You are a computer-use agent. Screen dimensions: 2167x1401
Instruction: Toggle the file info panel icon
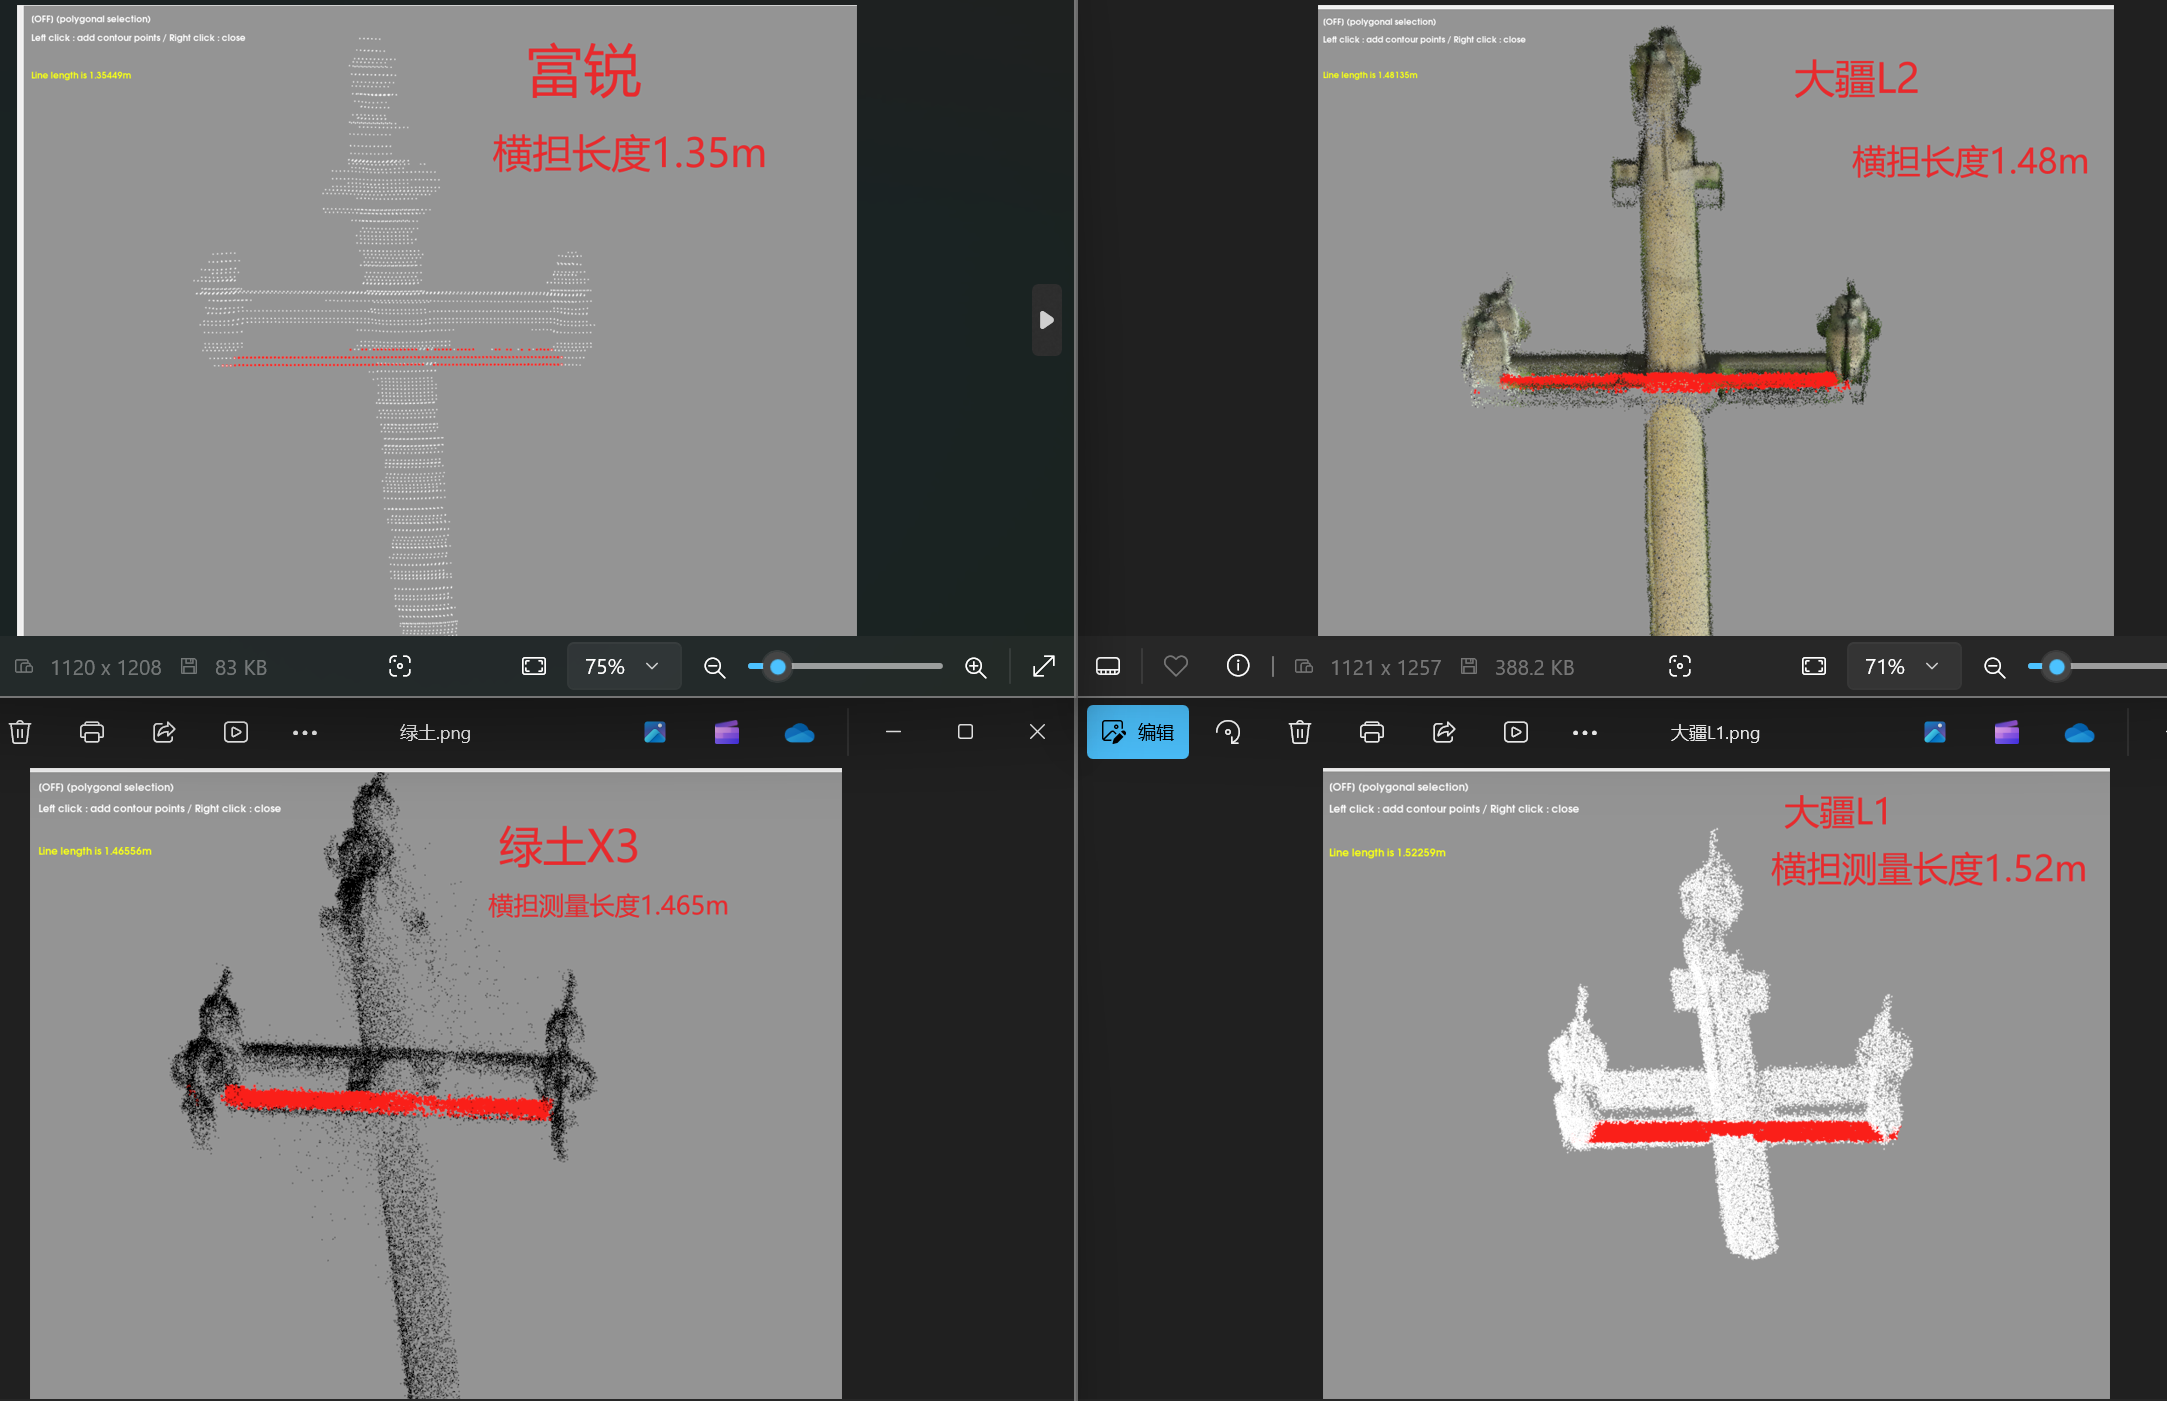pyautogui.click(x=1238, y=666)
